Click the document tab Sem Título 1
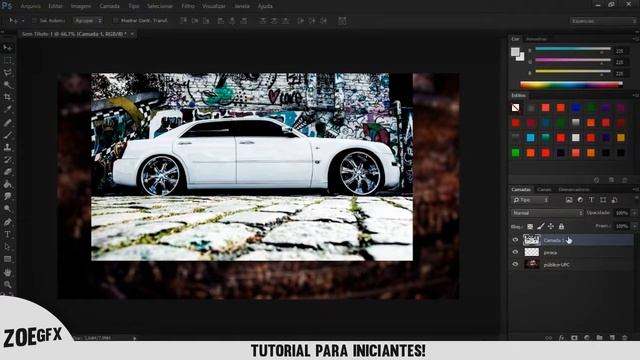 74,34
